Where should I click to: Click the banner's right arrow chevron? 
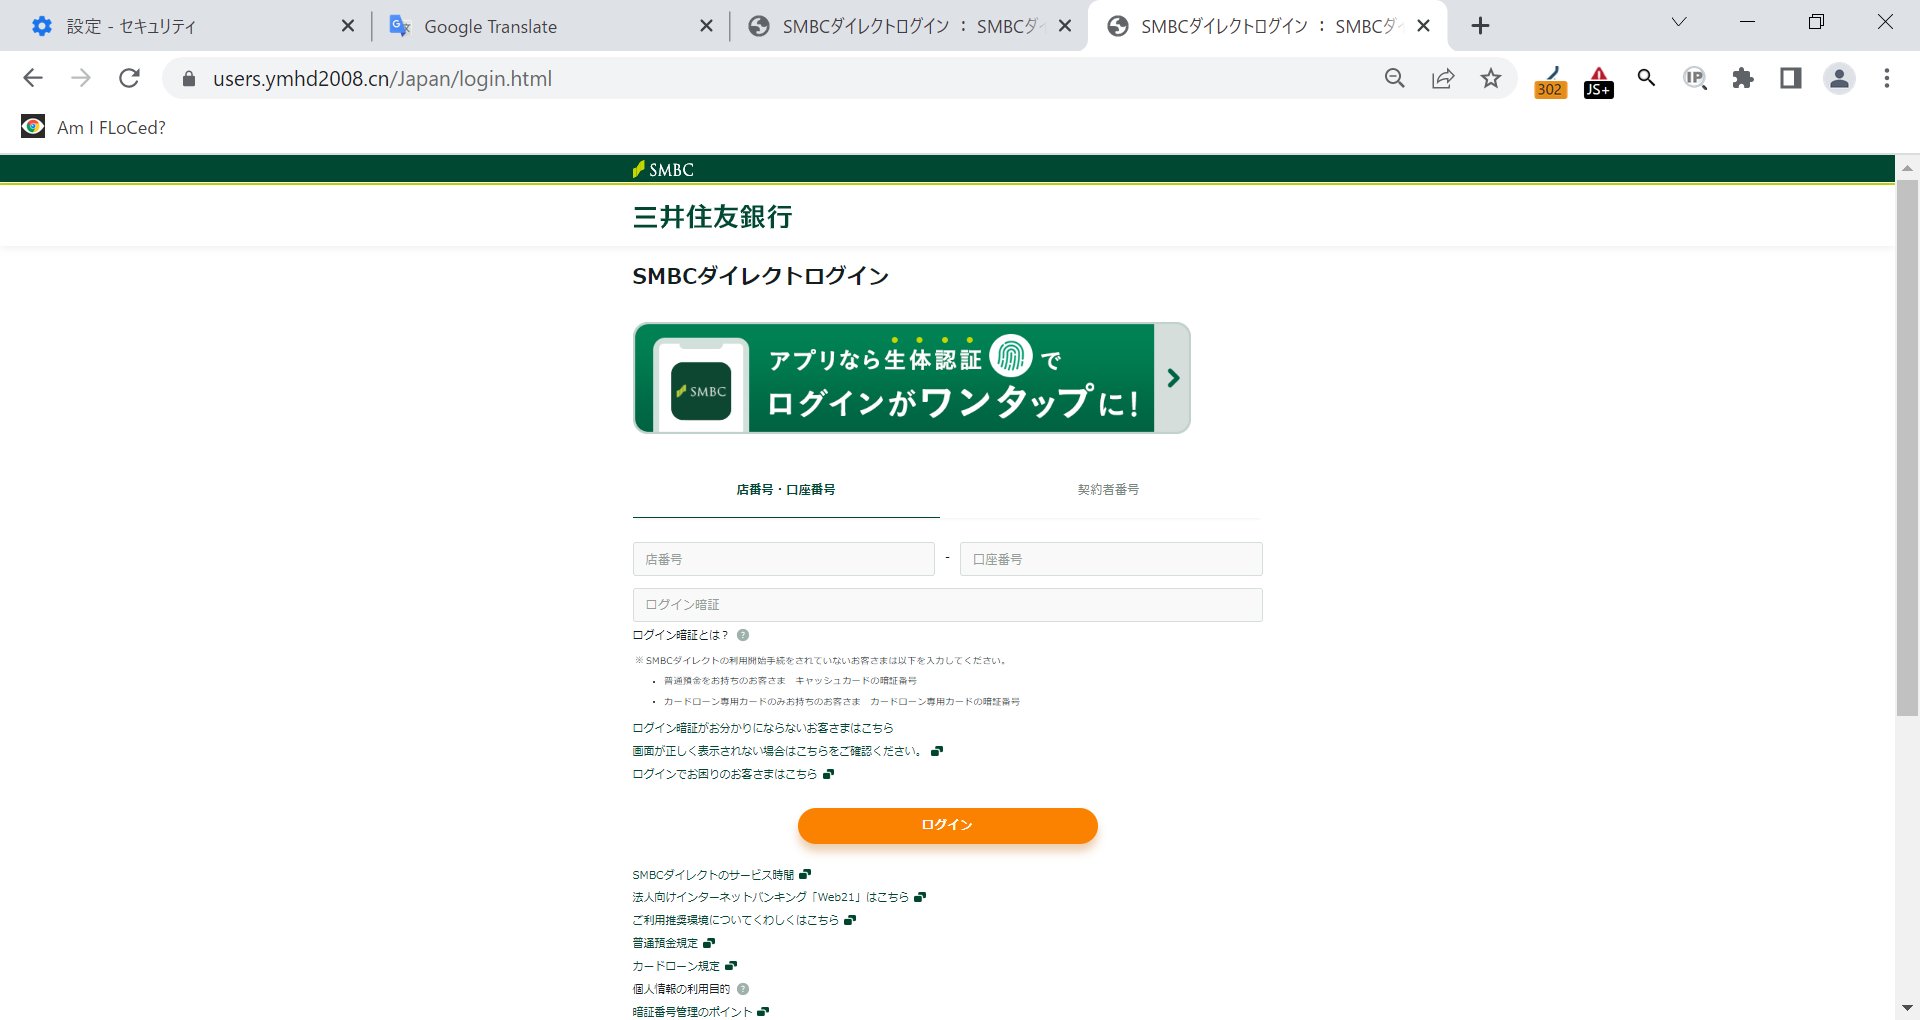coord(1173,378)
